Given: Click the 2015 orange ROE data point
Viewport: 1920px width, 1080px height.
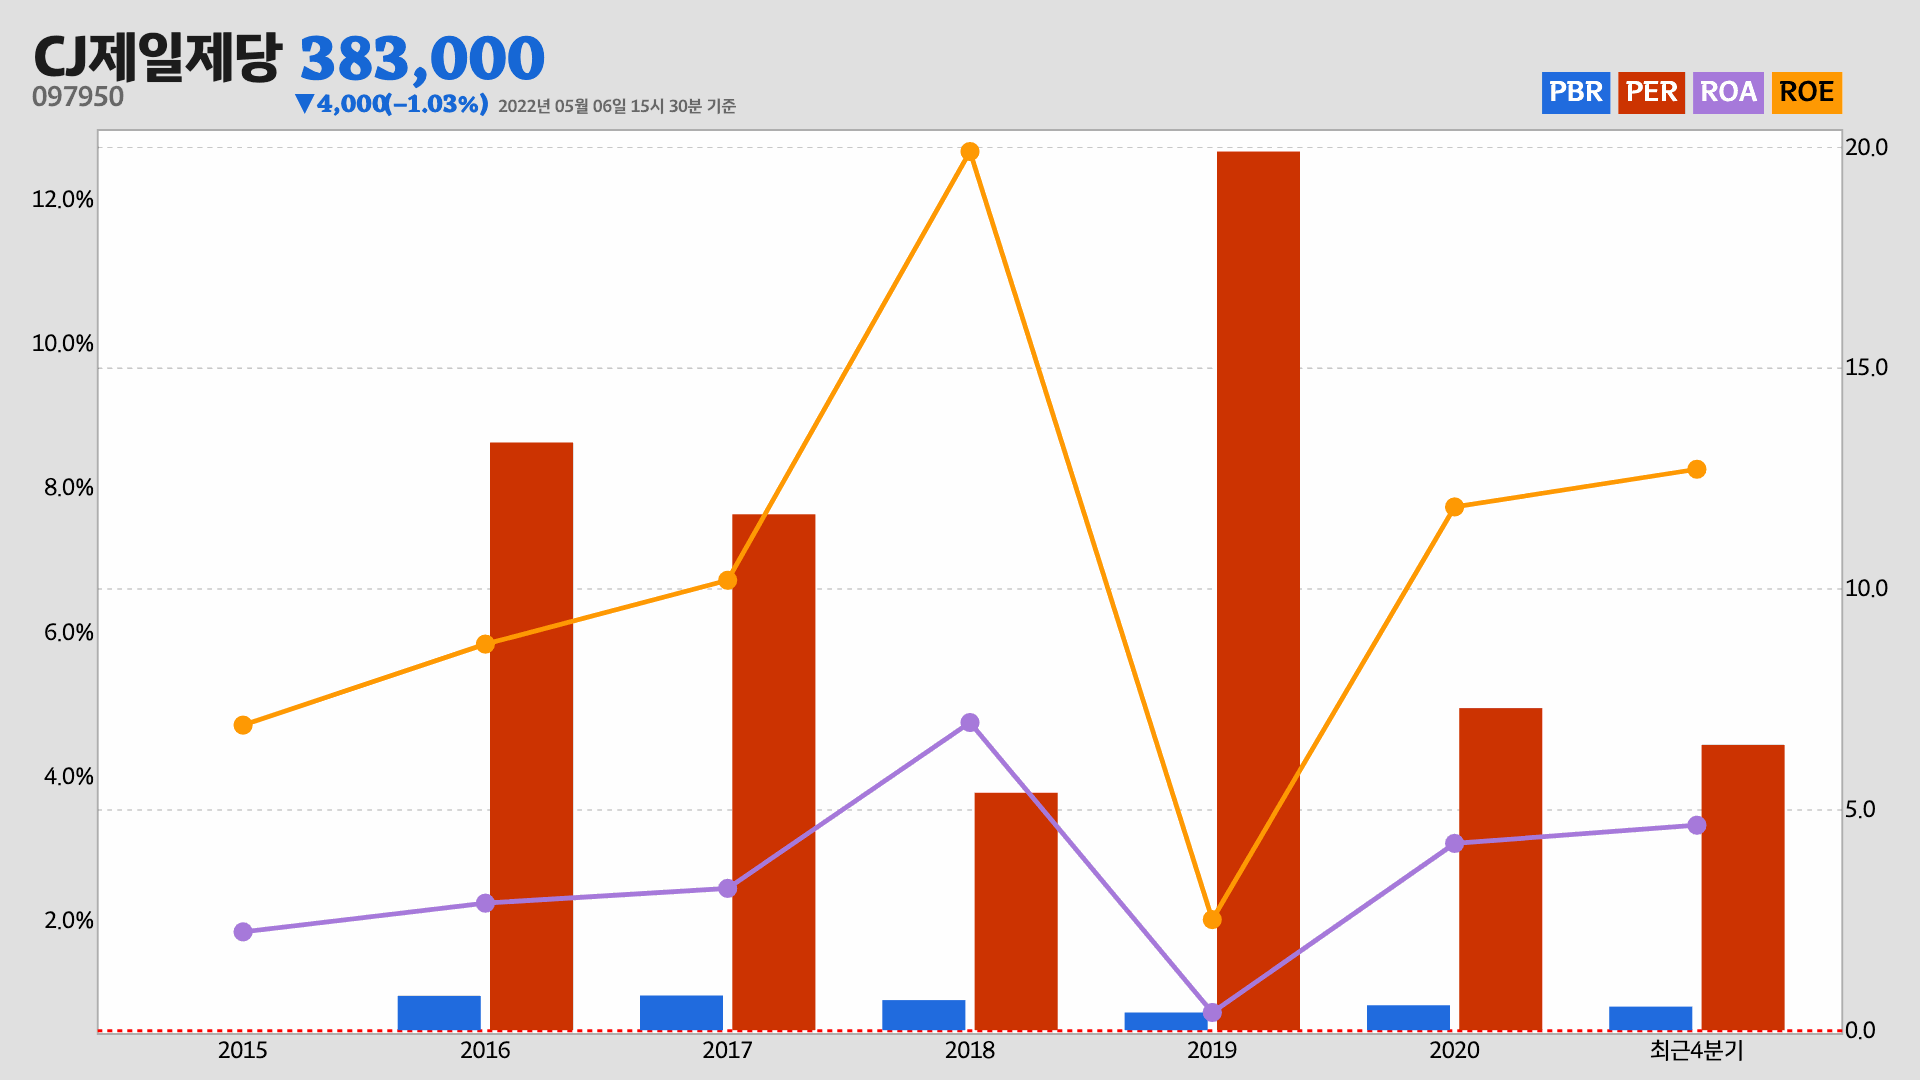Looking at the screenshot, I should 243,725.
